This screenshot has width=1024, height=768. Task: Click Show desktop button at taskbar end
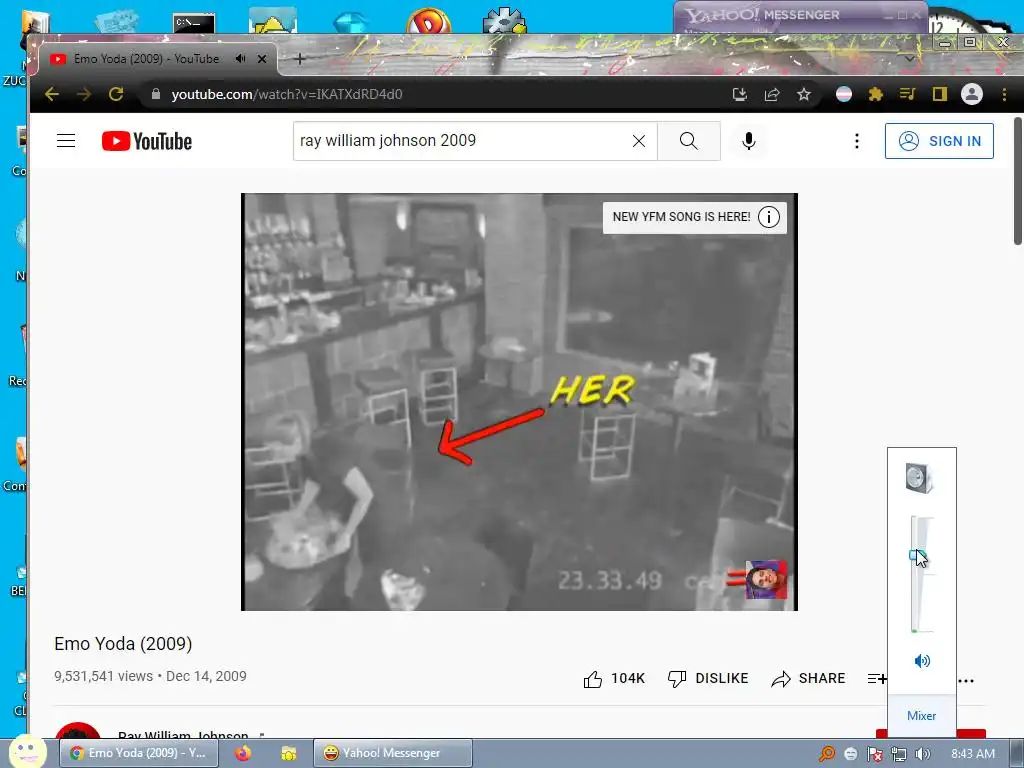1017,754
